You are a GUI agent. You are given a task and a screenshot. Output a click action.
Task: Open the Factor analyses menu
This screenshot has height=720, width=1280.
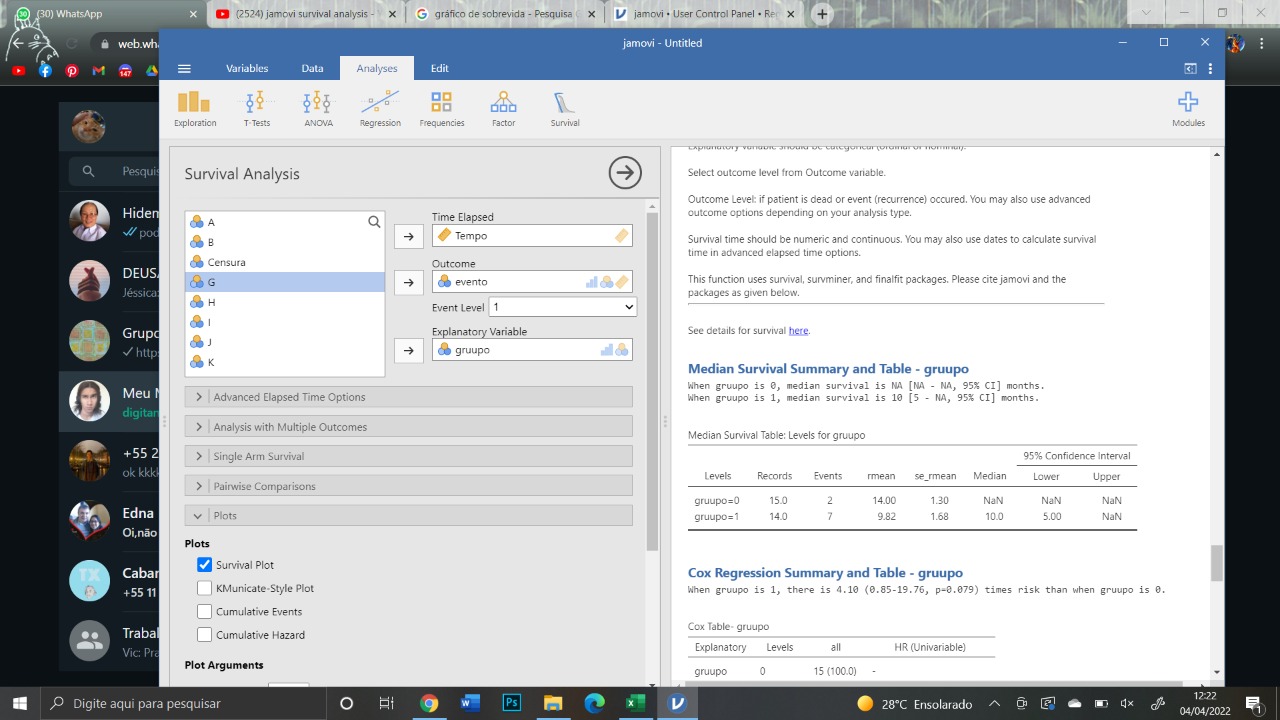coord(504,109)
